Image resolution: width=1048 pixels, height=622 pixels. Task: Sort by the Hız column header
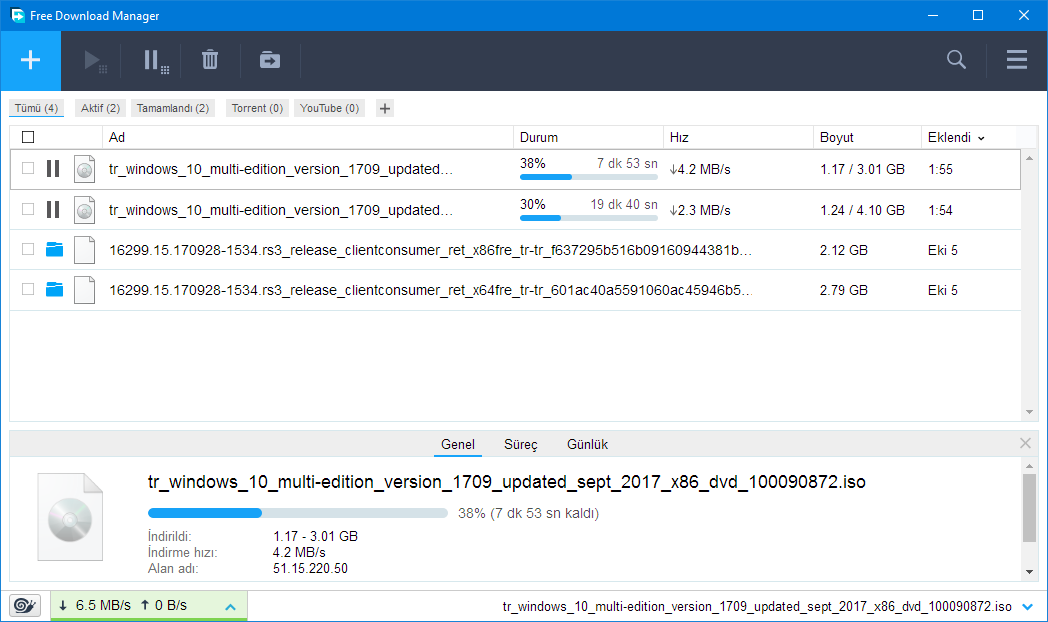(738, 137)
